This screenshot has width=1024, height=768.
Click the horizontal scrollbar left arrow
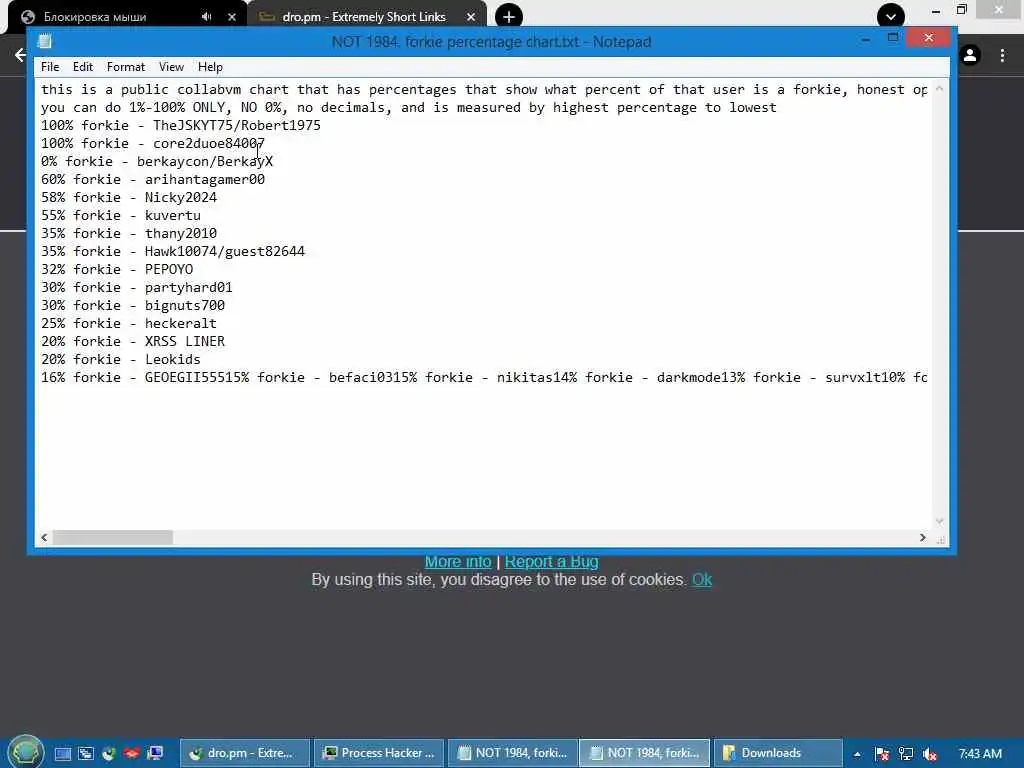44,537
